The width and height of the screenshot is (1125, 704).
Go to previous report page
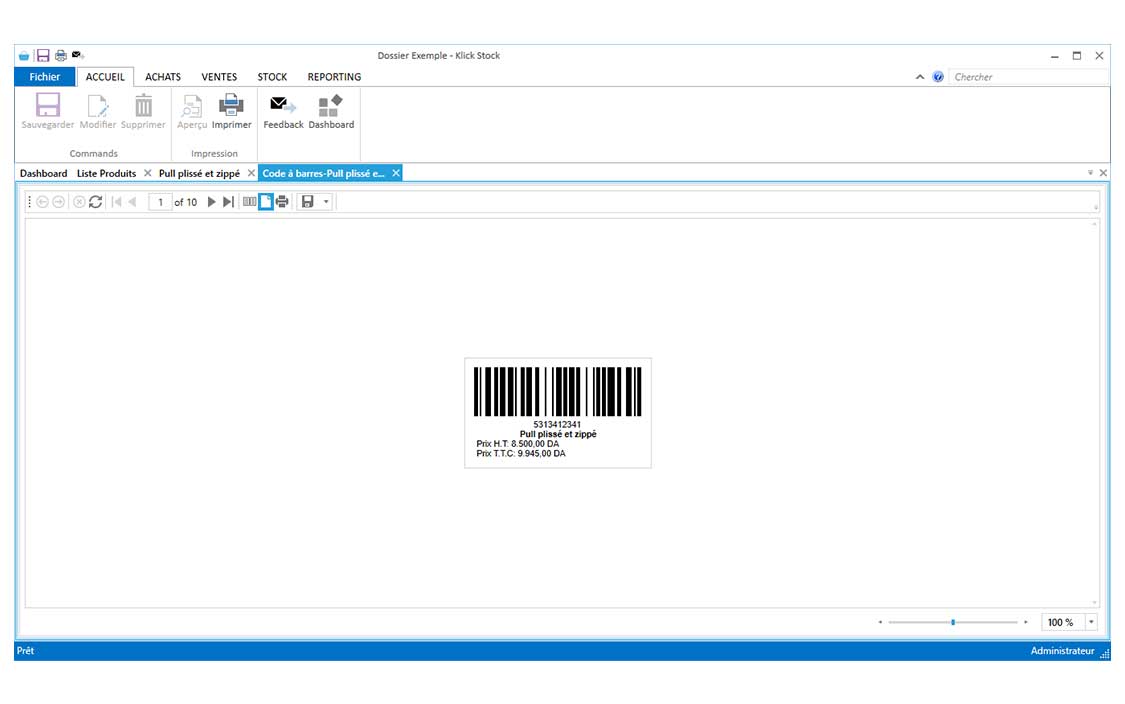pos(132,202)
